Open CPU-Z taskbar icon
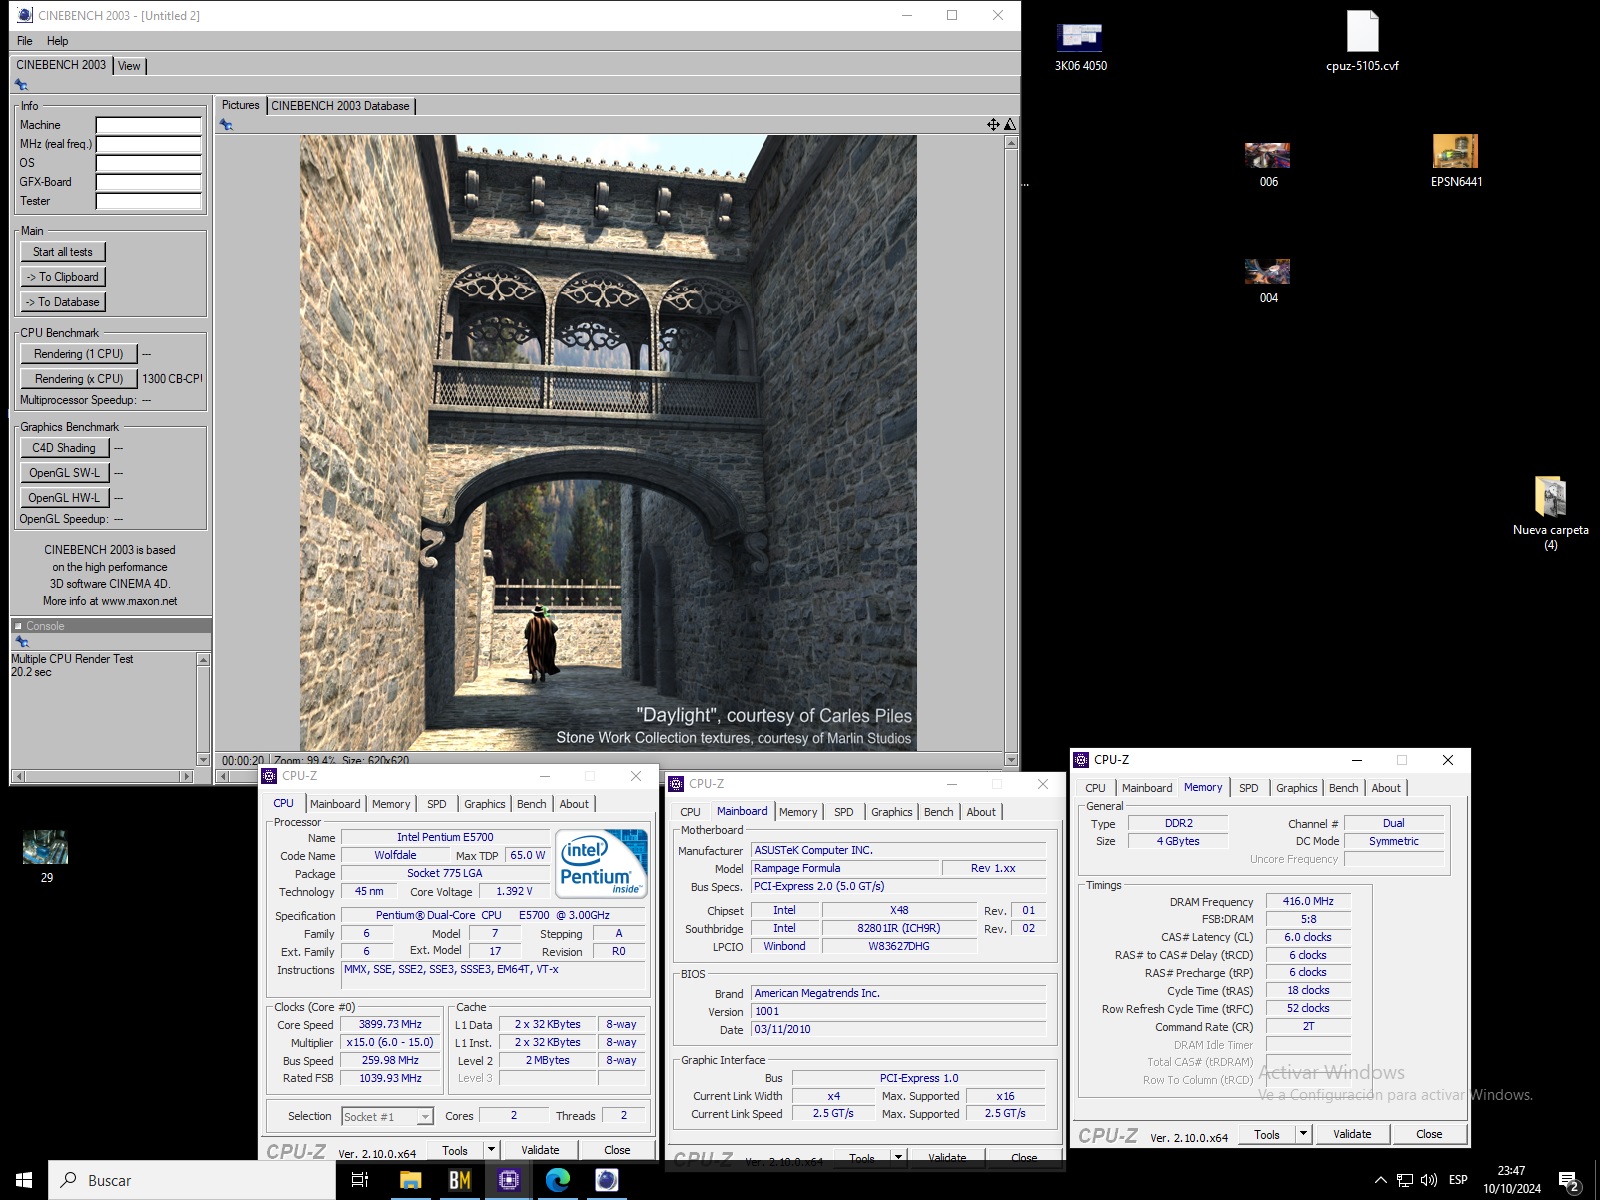Screen dimensions: 1600x1200 508,1180
